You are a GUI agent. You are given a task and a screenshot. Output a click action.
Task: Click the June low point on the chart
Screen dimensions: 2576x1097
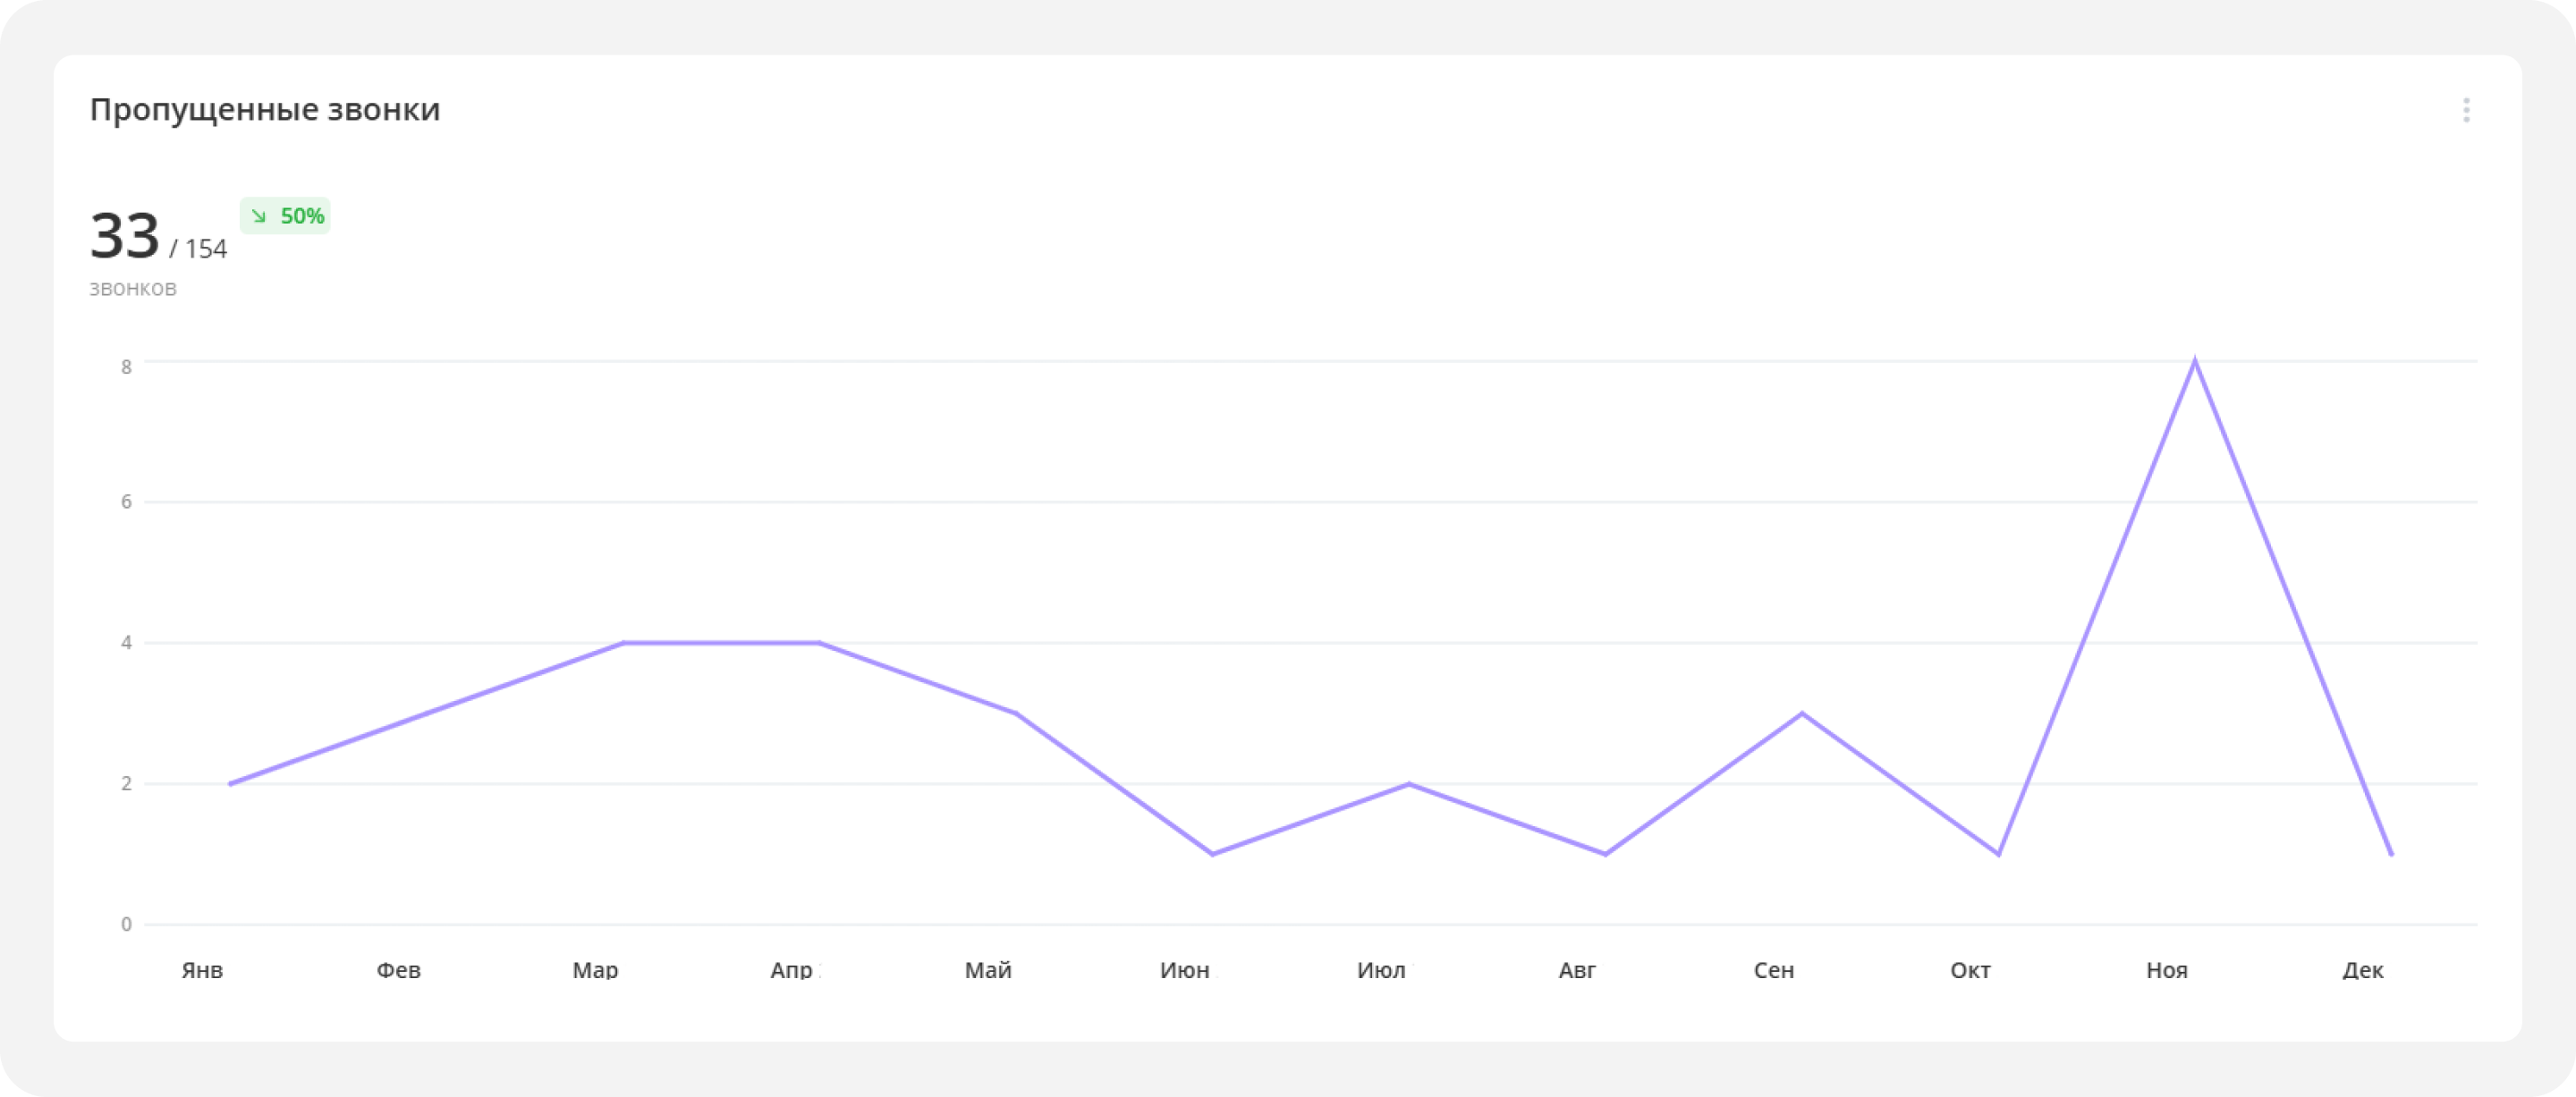[x=1212, y=854]
